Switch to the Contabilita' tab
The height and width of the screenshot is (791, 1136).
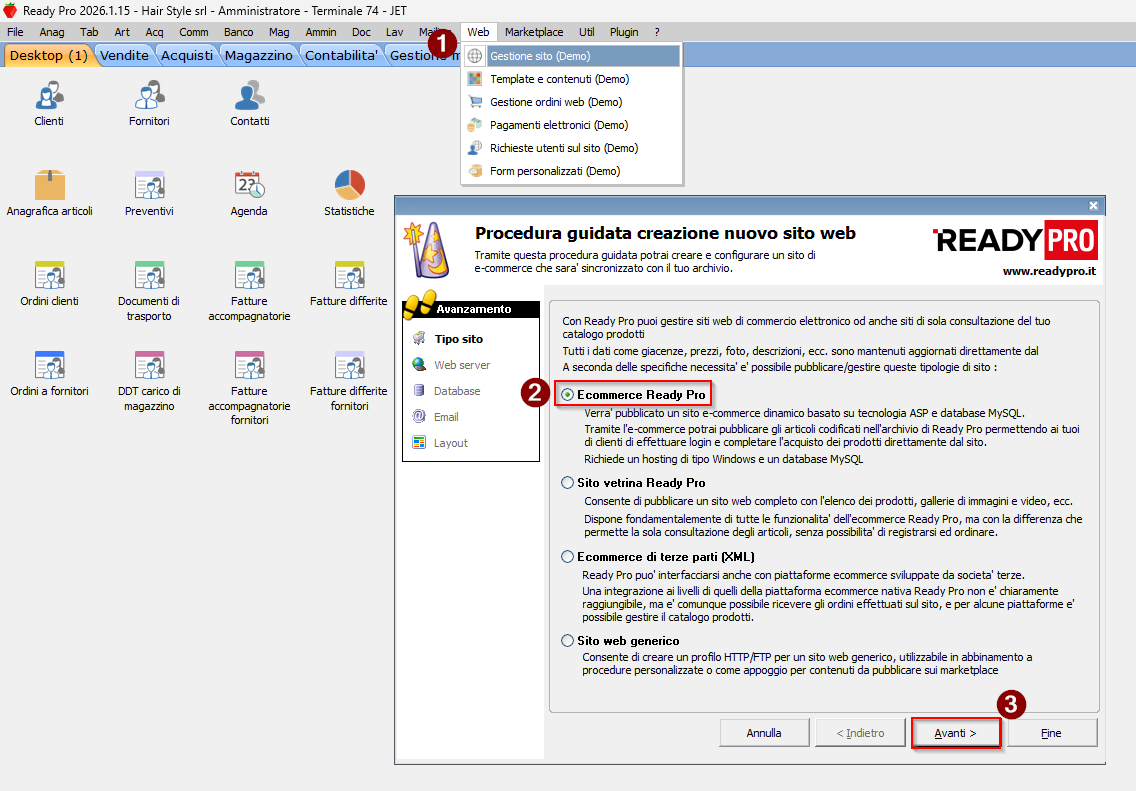click(341, 56)
